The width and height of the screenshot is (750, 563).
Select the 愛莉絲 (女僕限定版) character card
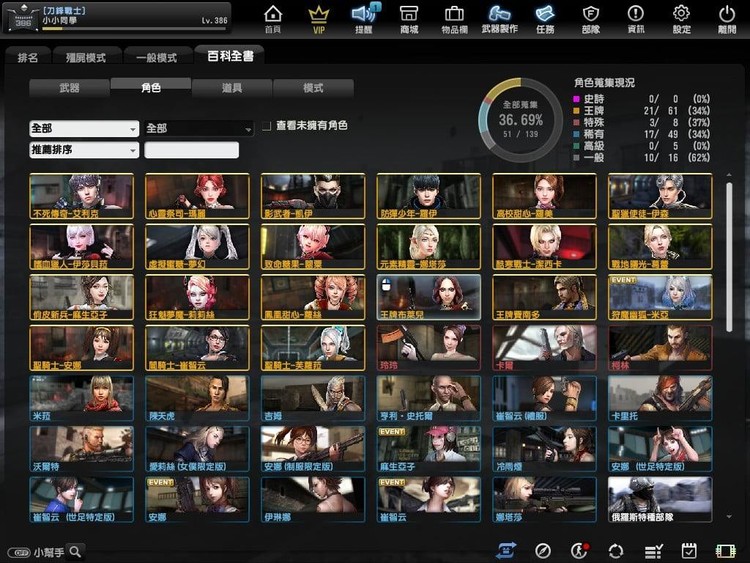point(197,449)
